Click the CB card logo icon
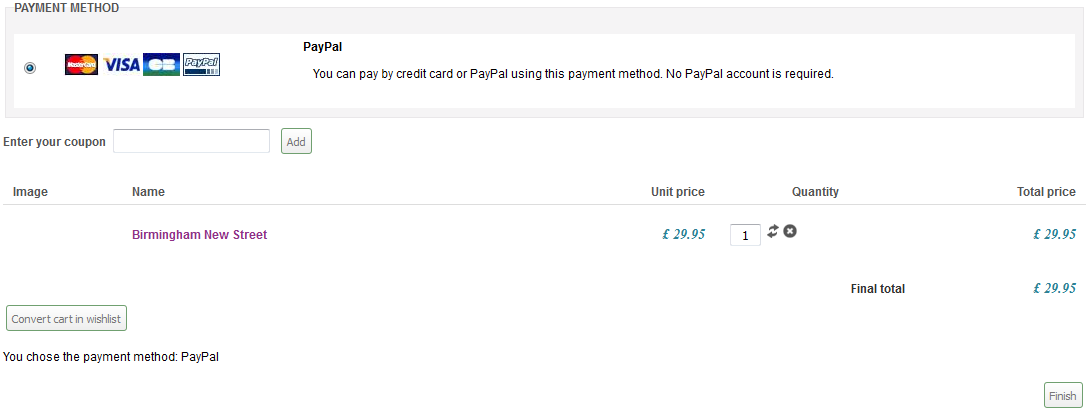This screenshot has height=416, width=1089. pos(161,65)
